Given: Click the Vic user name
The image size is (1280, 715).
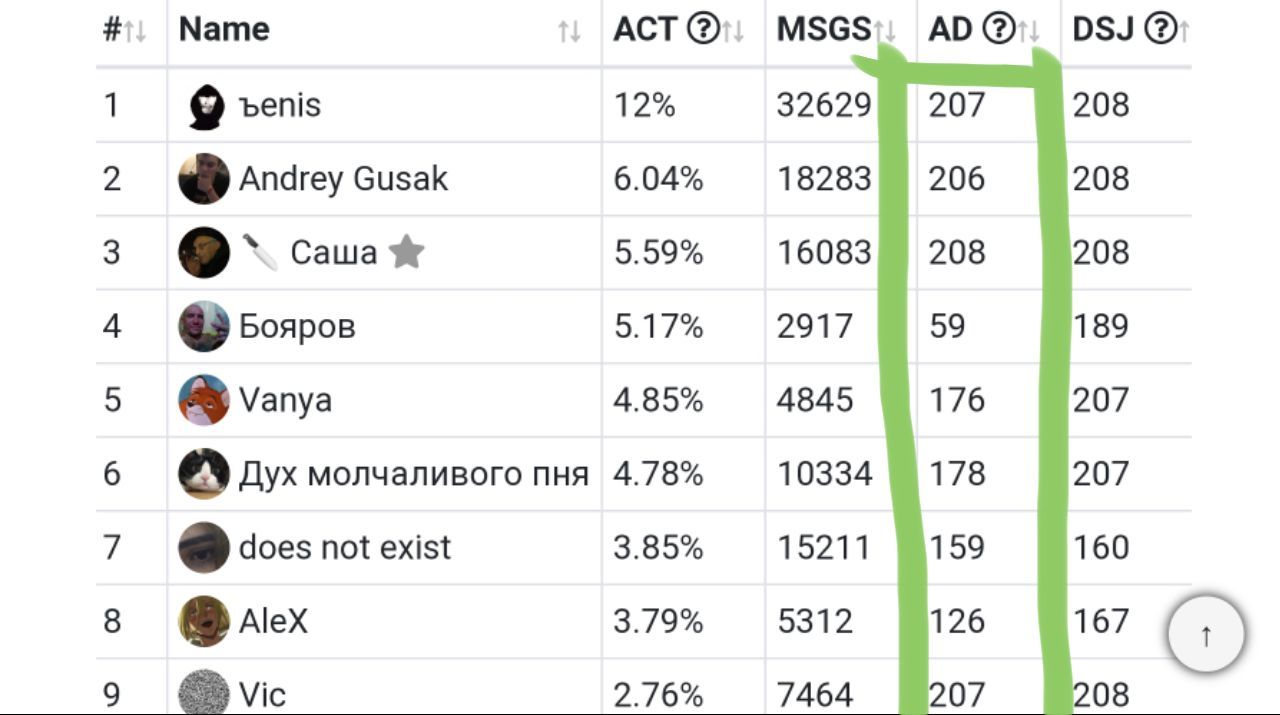Looking at the screenshot, I should click(262, 694).
